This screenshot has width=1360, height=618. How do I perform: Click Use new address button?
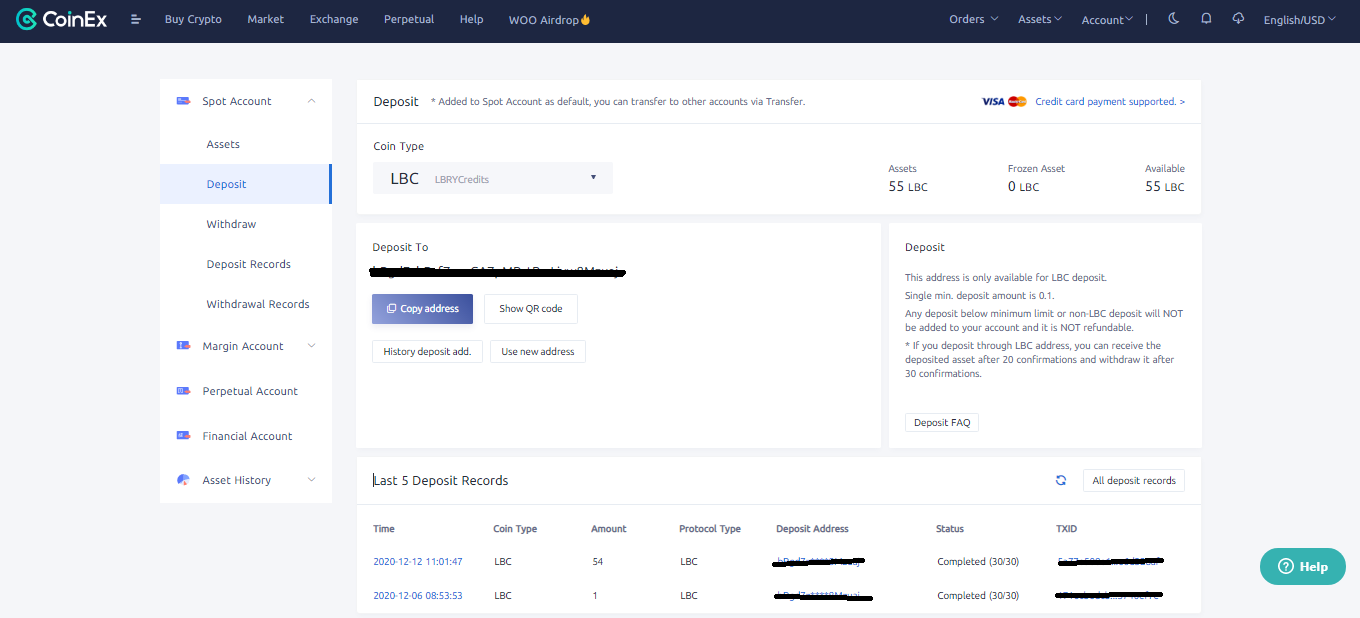coord(538,352)
